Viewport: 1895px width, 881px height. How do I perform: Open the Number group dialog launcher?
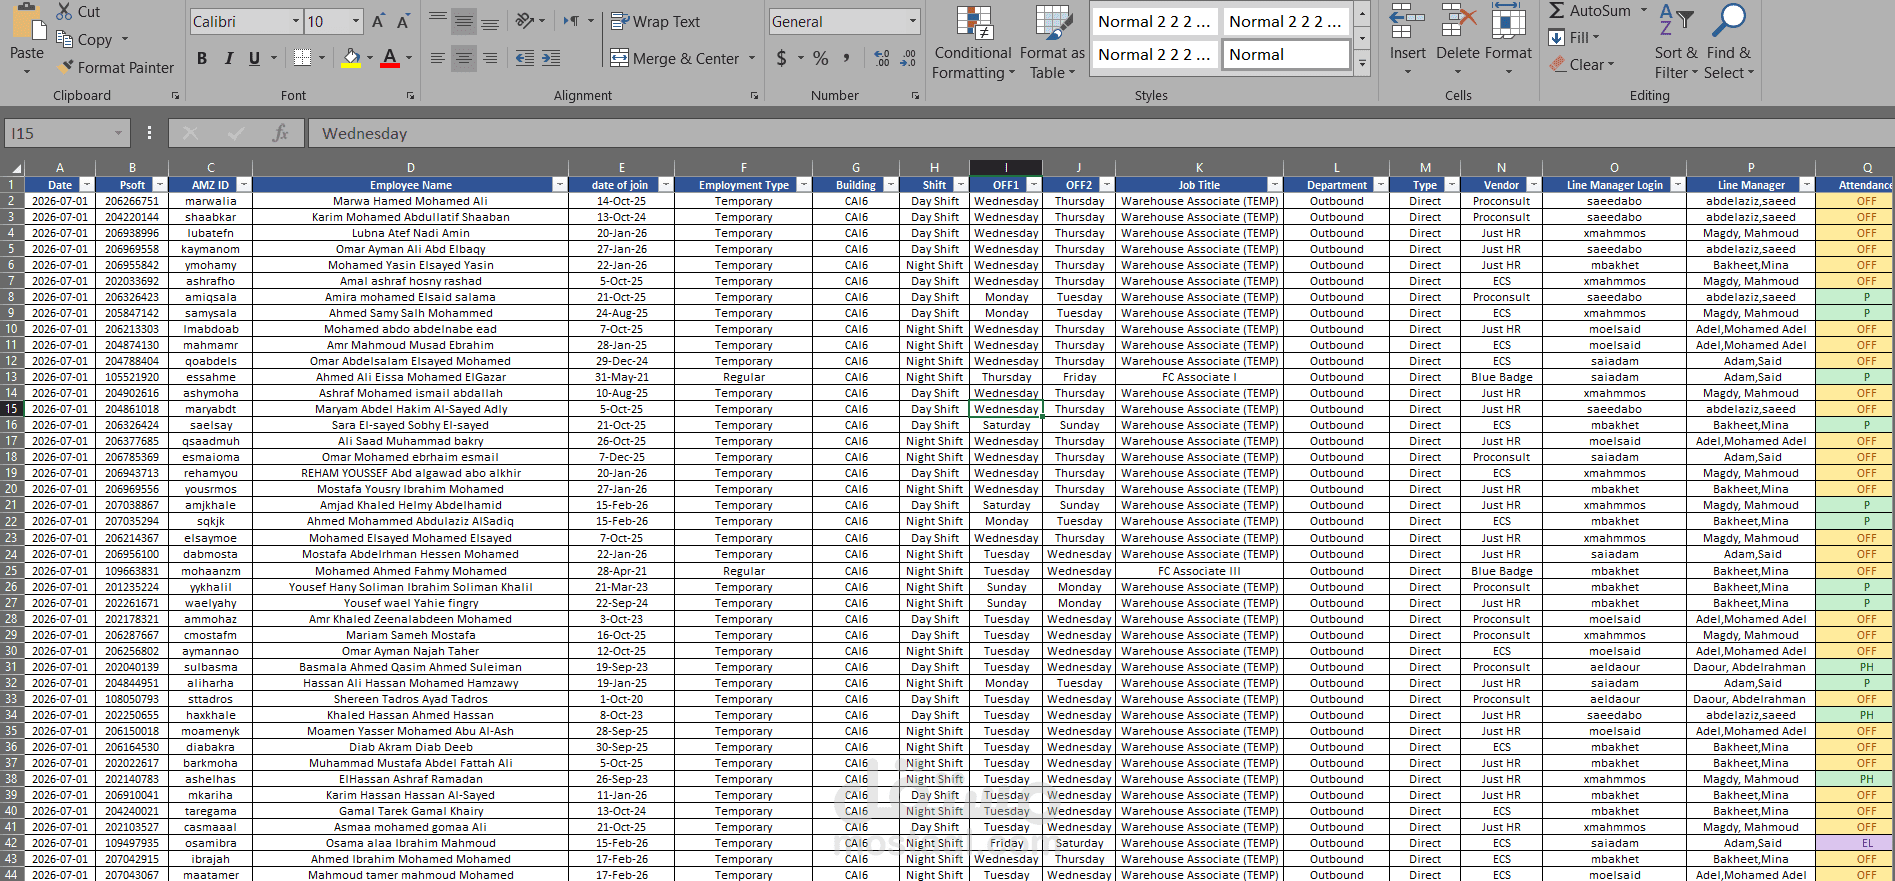pos(915,96)
